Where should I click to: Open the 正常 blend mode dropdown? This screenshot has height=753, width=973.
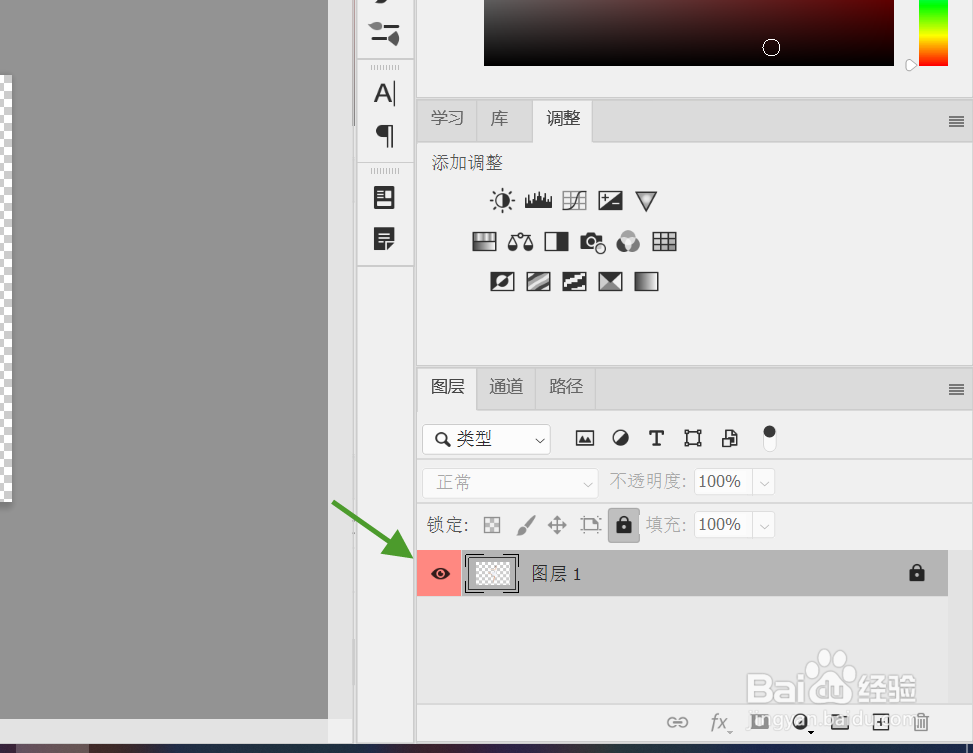[x=510, y=482]
